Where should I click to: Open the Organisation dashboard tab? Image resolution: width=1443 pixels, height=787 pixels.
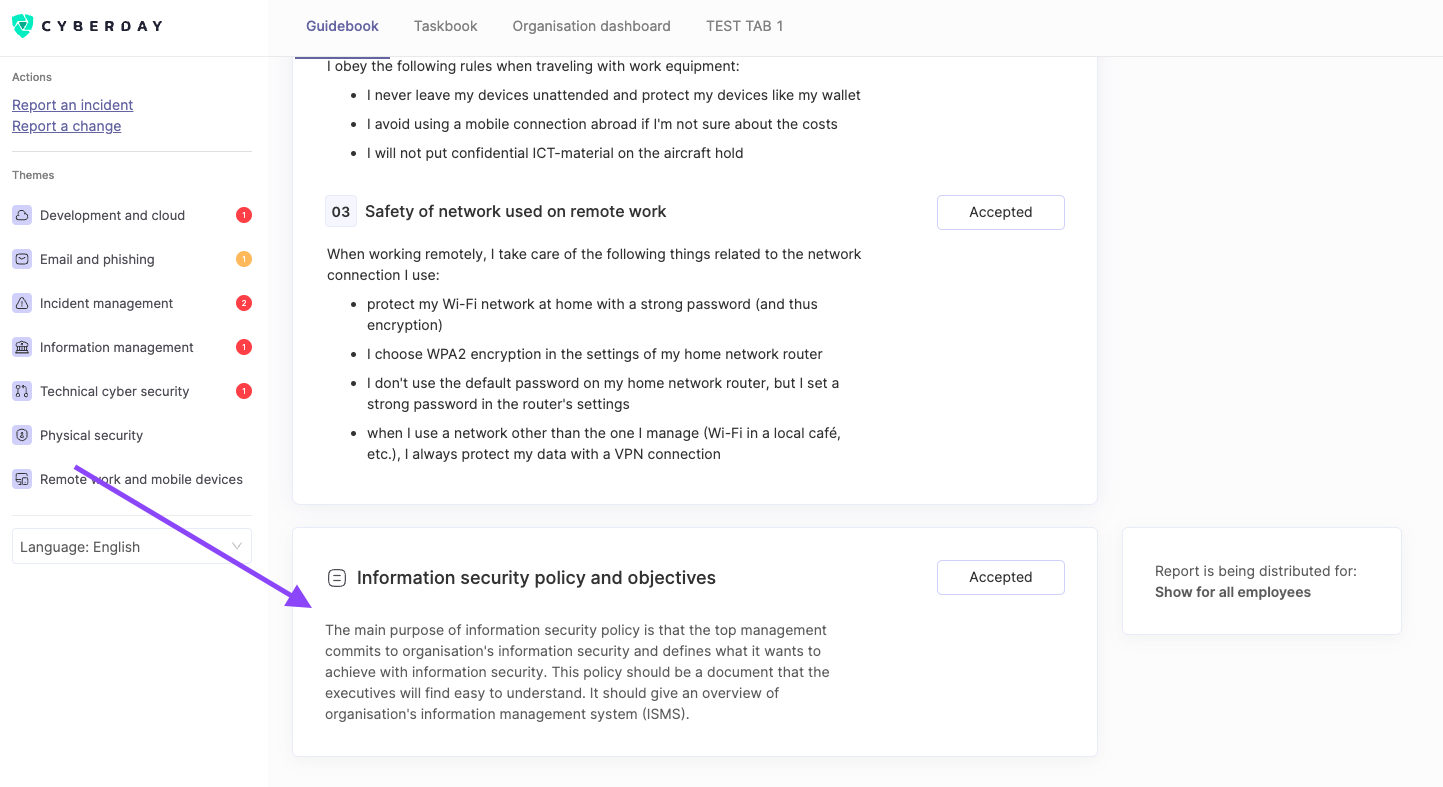pos(592,26)
